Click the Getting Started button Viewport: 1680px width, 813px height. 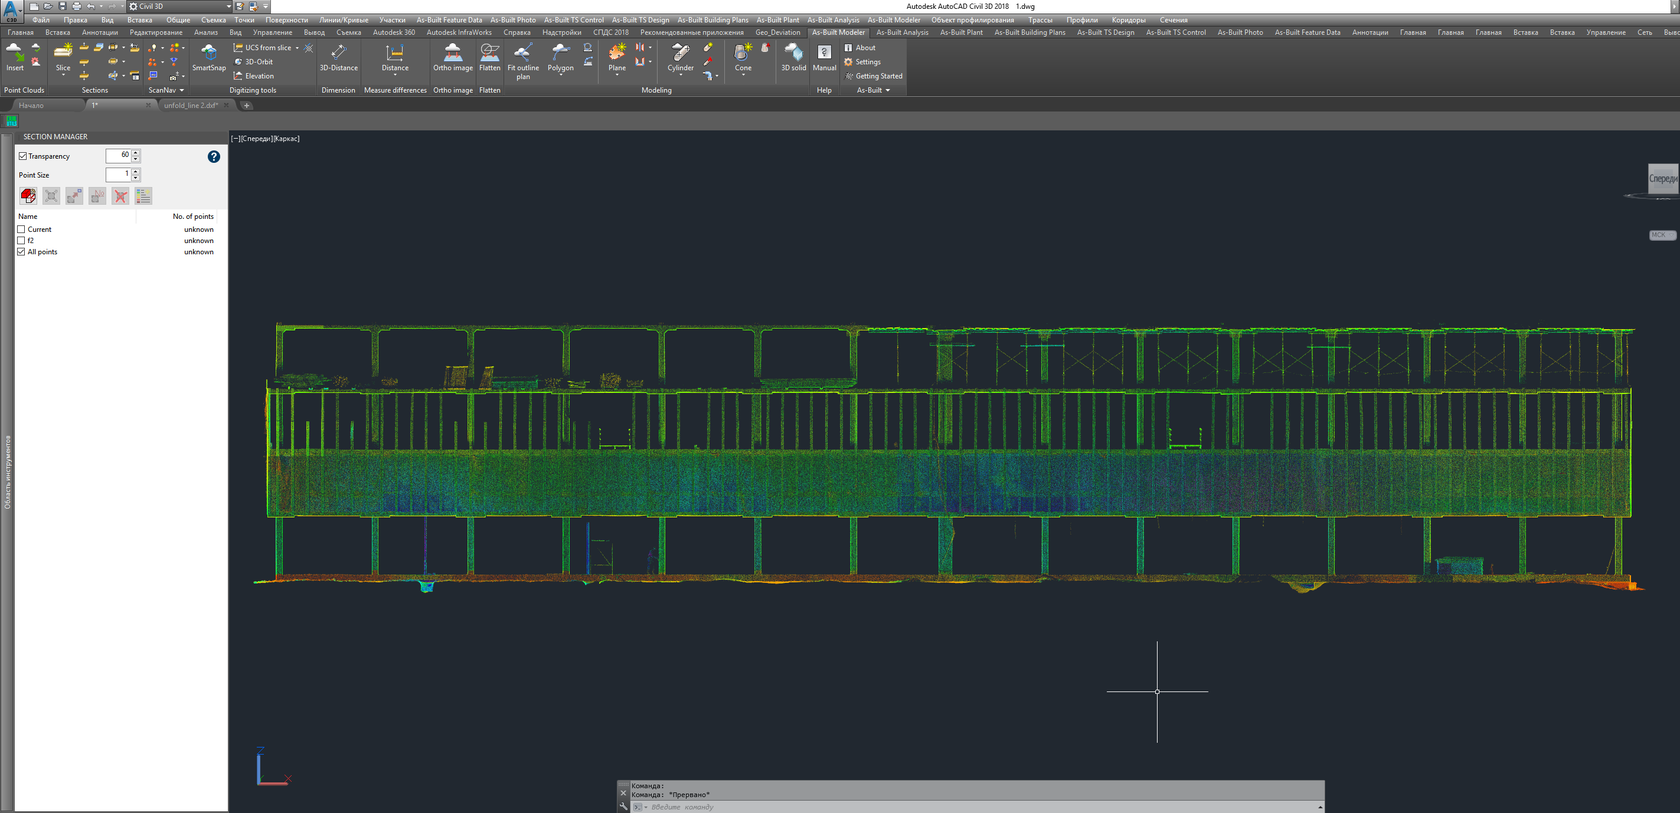point(874,76)
